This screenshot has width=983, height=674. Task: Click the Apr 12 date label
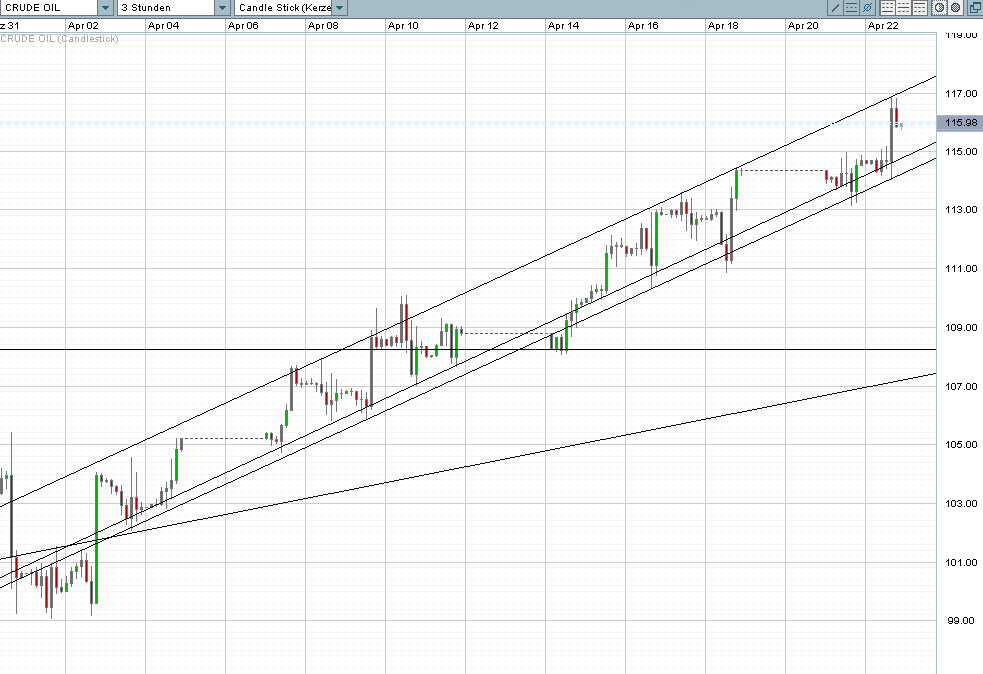tap(483, 26)
